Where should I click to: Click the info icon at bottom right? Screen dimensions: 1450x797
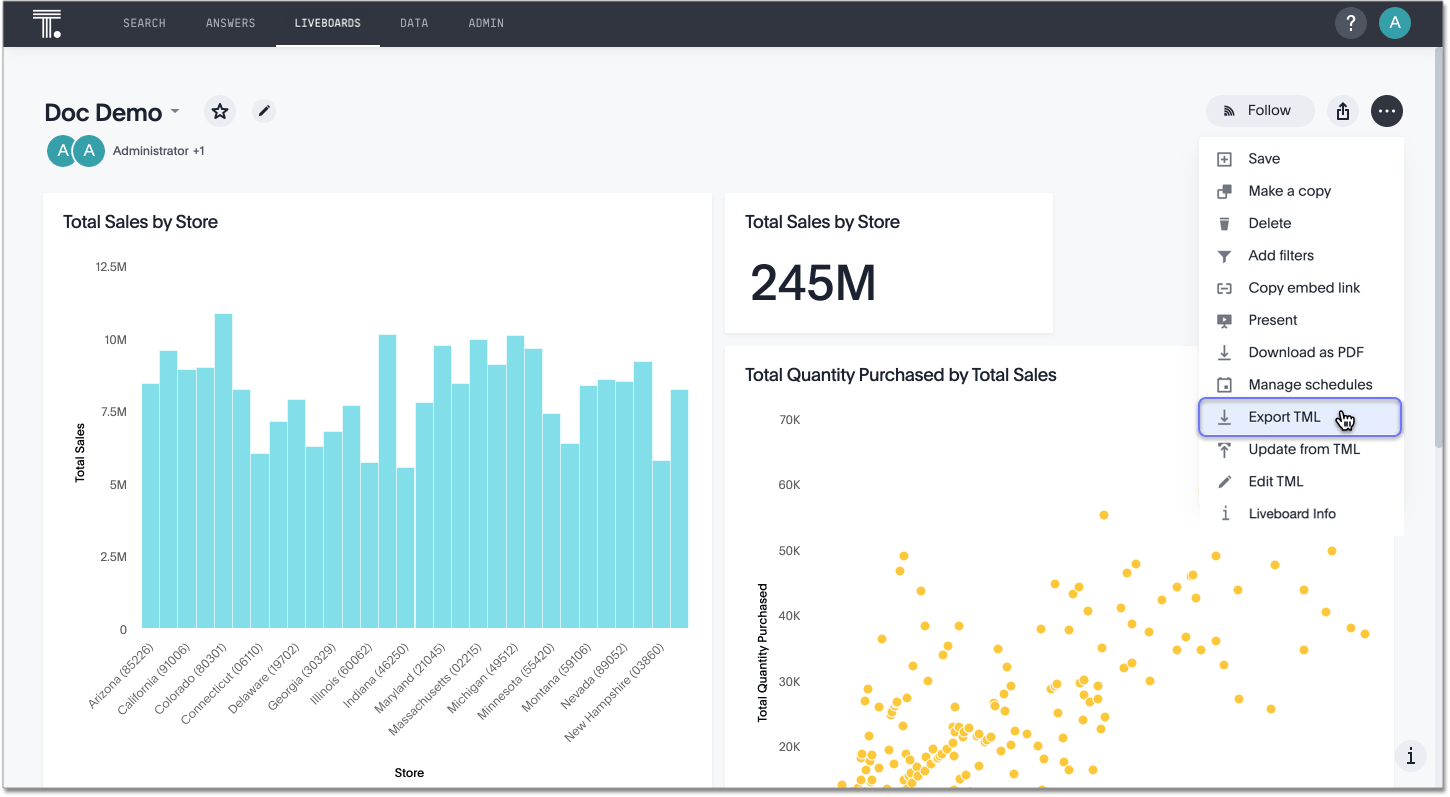click(x=1410, y=756)
